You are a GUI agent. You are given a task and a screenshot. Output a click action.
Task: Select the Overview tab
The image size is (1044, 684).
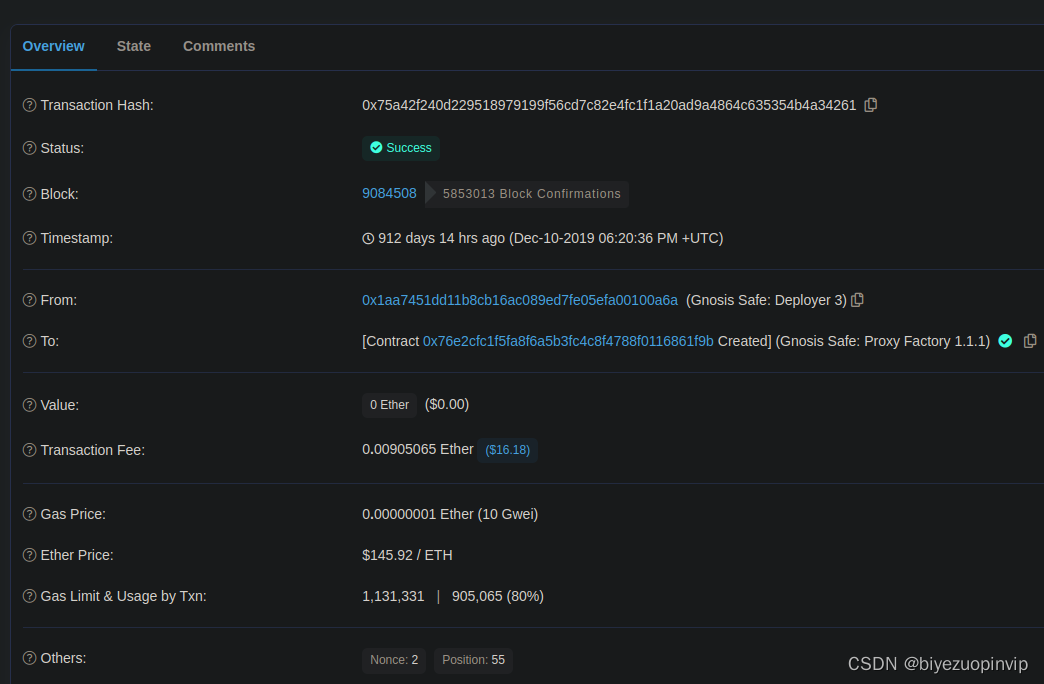coord(54,46)
